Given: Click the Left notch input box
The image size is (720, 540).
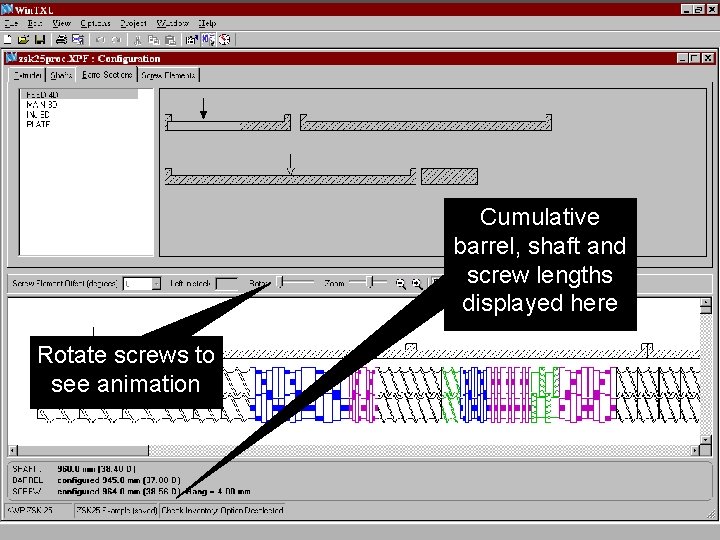Looking at the screenshot, I should click(227, 284).
